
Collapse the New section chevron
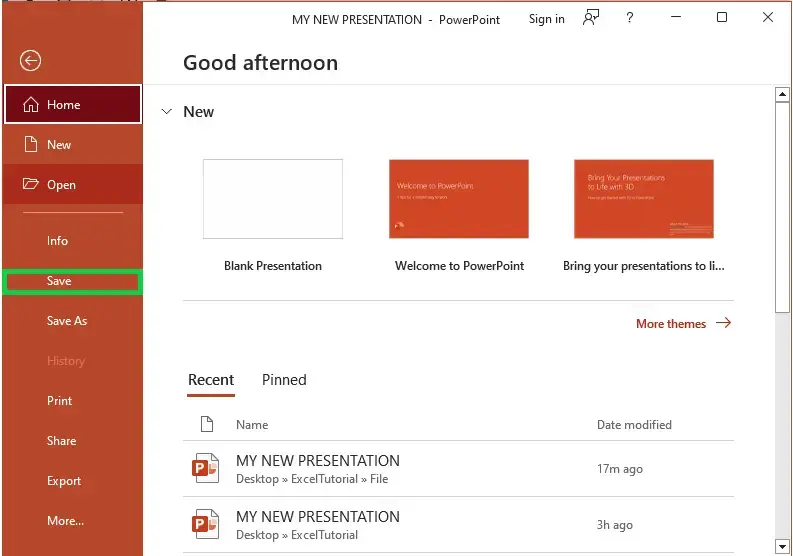pyautogui.click(x=166, y=111)
